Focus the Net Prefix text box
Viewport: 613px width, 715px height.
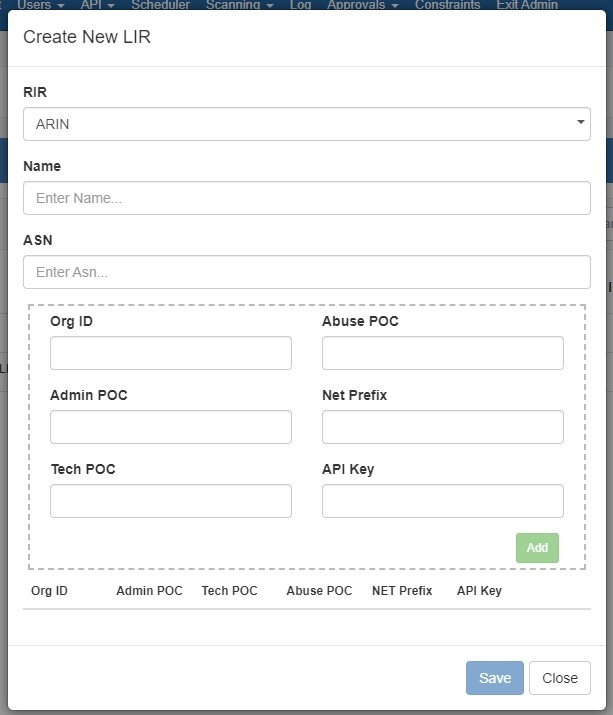point(442,427)
